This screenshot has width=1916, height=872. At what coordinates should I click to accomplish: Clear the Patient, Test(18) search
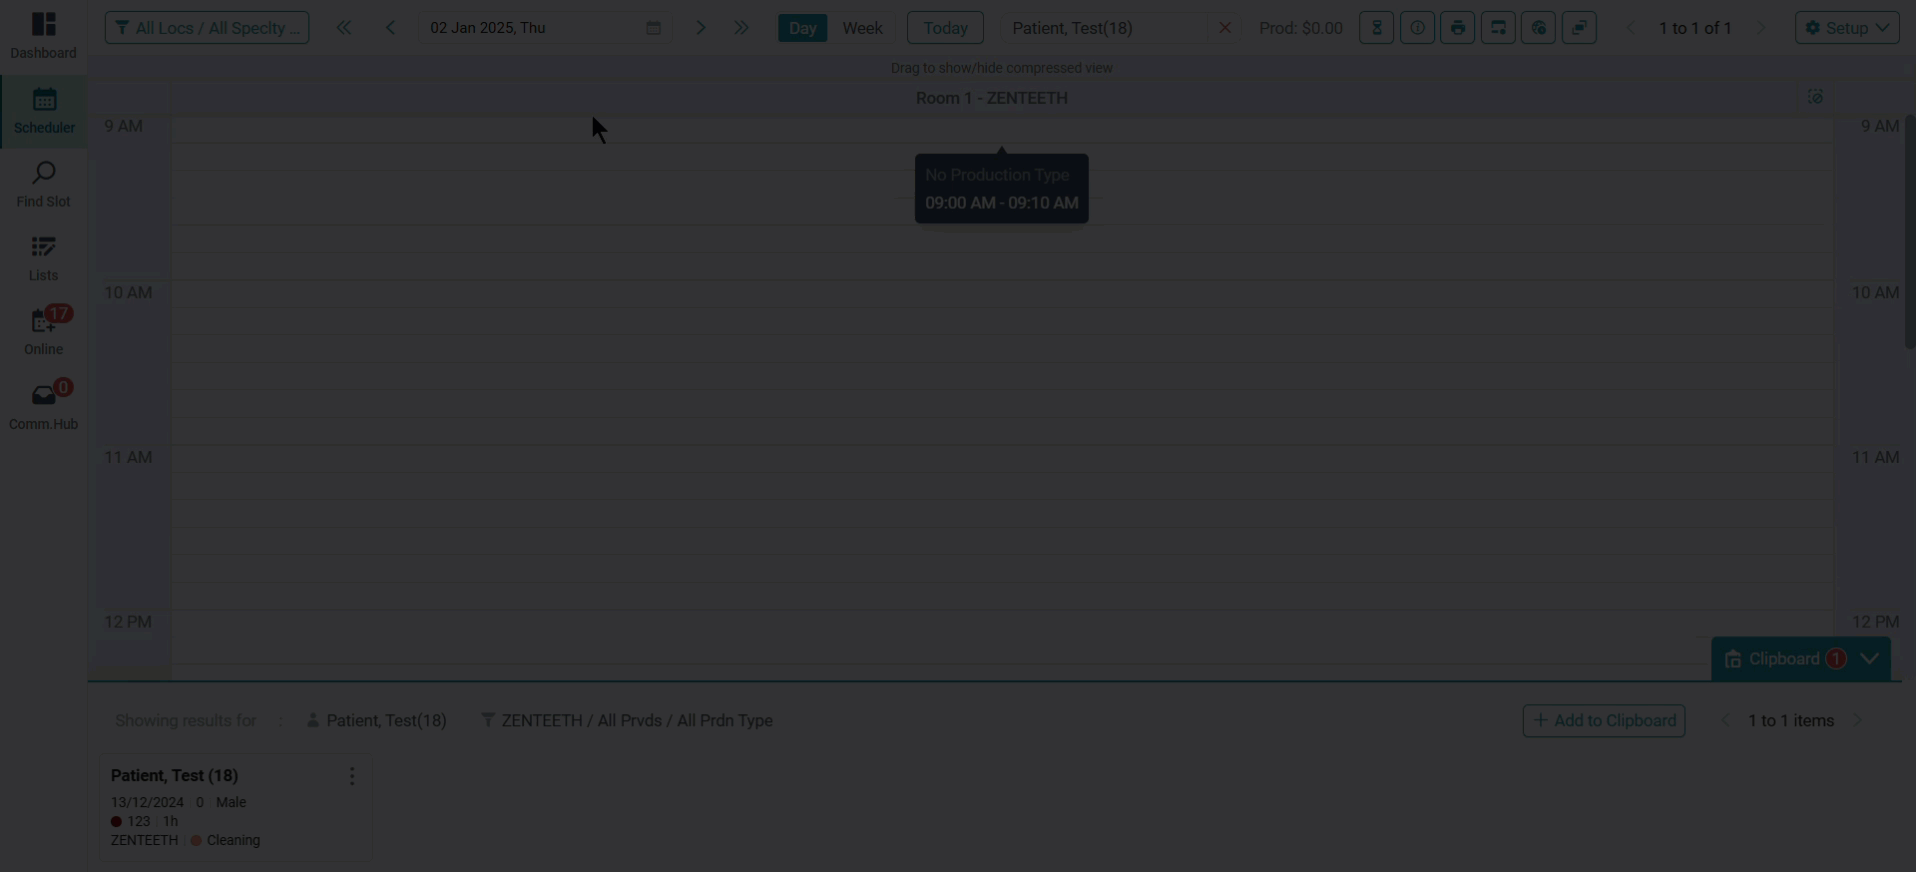click(1224, 28)
